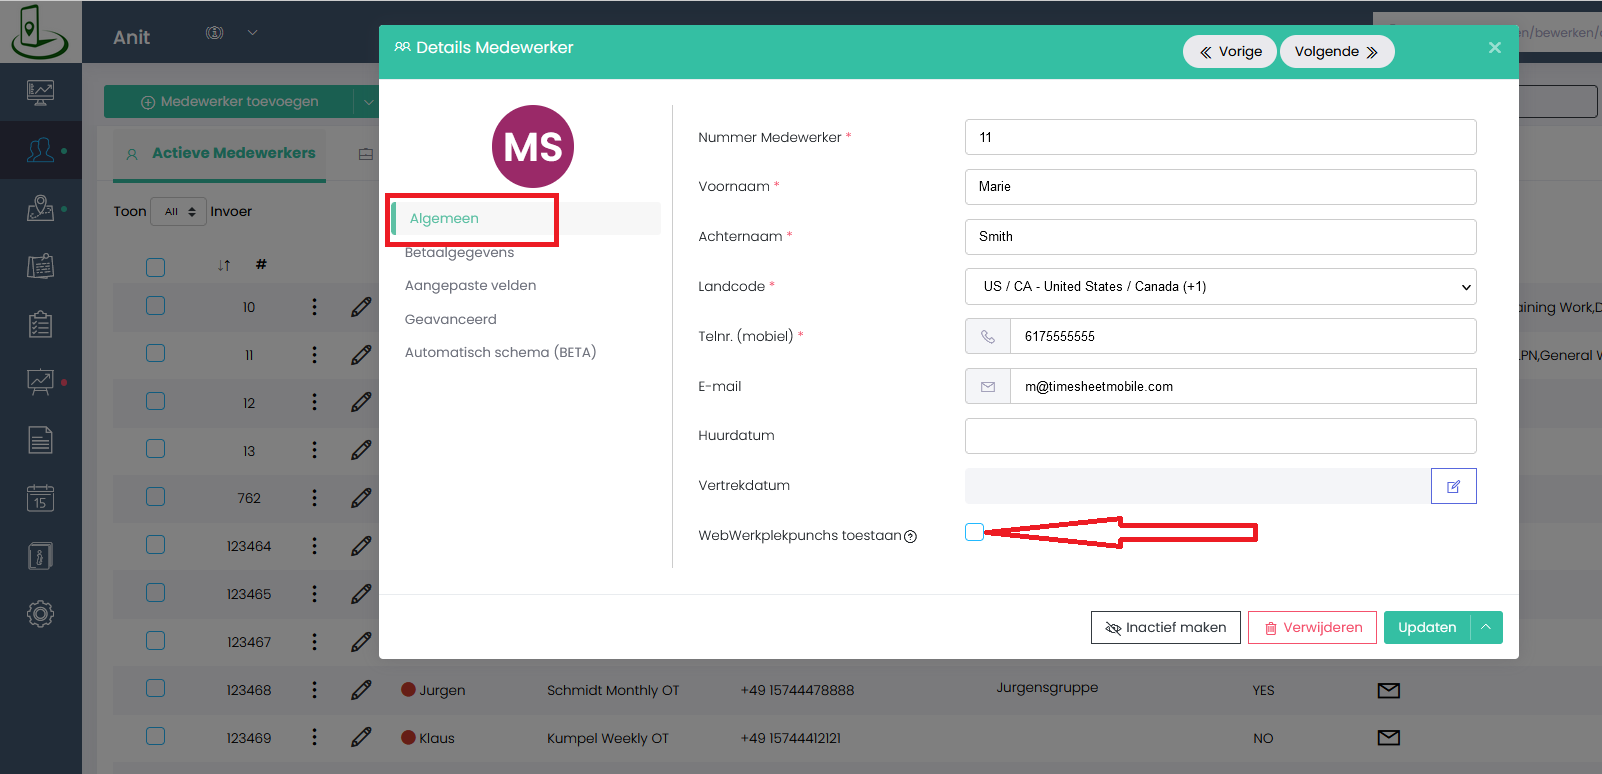Image resolution: width=1602 pixels, height=774 pixels.
Task: Click the envelope icon in Jurgen's row
Action: click(1388, 690)
